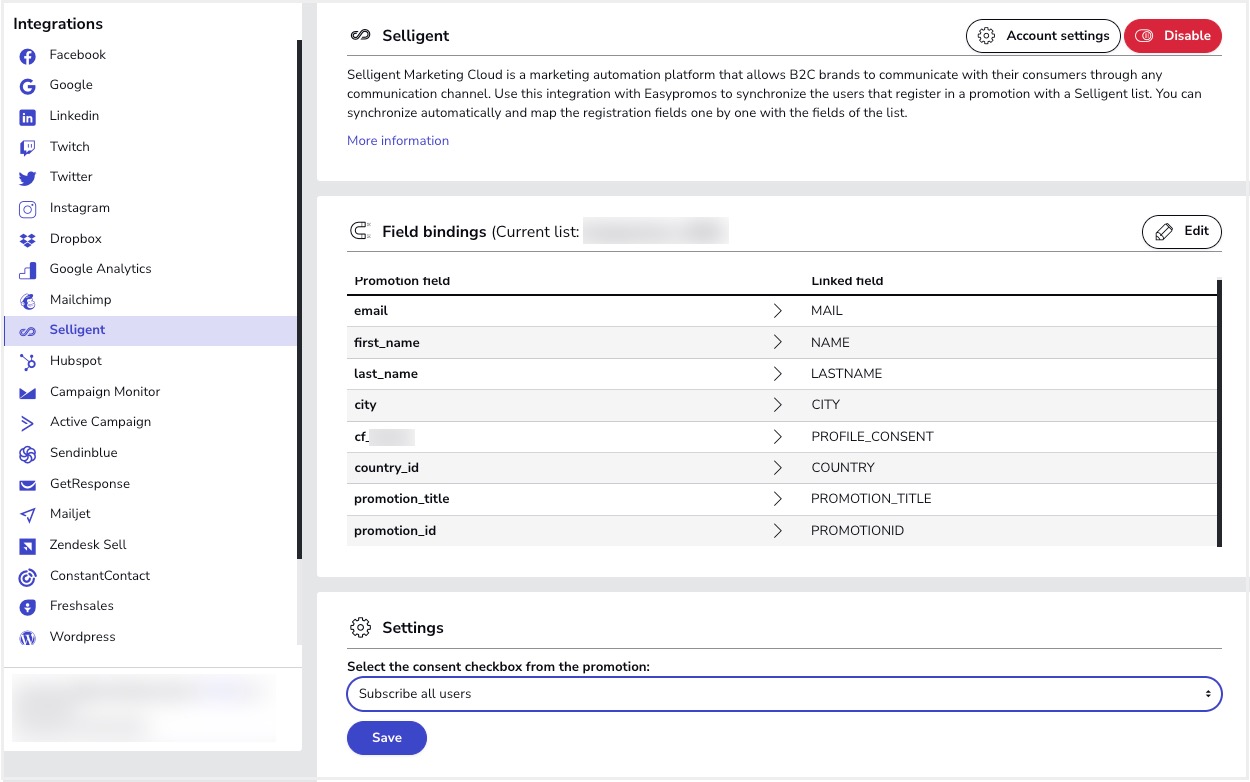The height and width of the screenshot is (782, 1250).
Task: Click the PROMOTION_TITLE linked field
Action: 871,499
